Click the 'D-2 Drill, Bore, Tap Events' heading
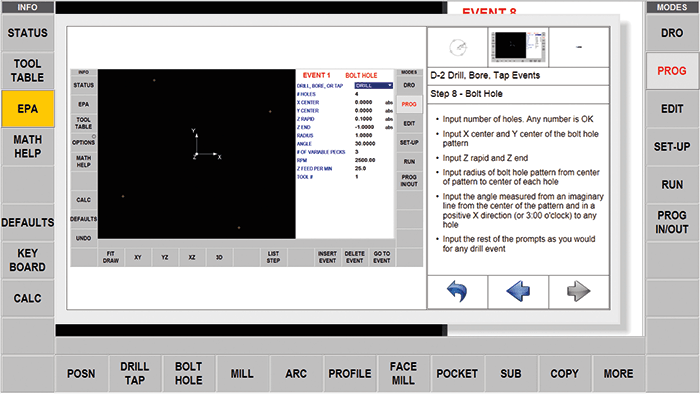Image resolution: width=700 pixels, height=394 pixels. (x=485, y=75)
